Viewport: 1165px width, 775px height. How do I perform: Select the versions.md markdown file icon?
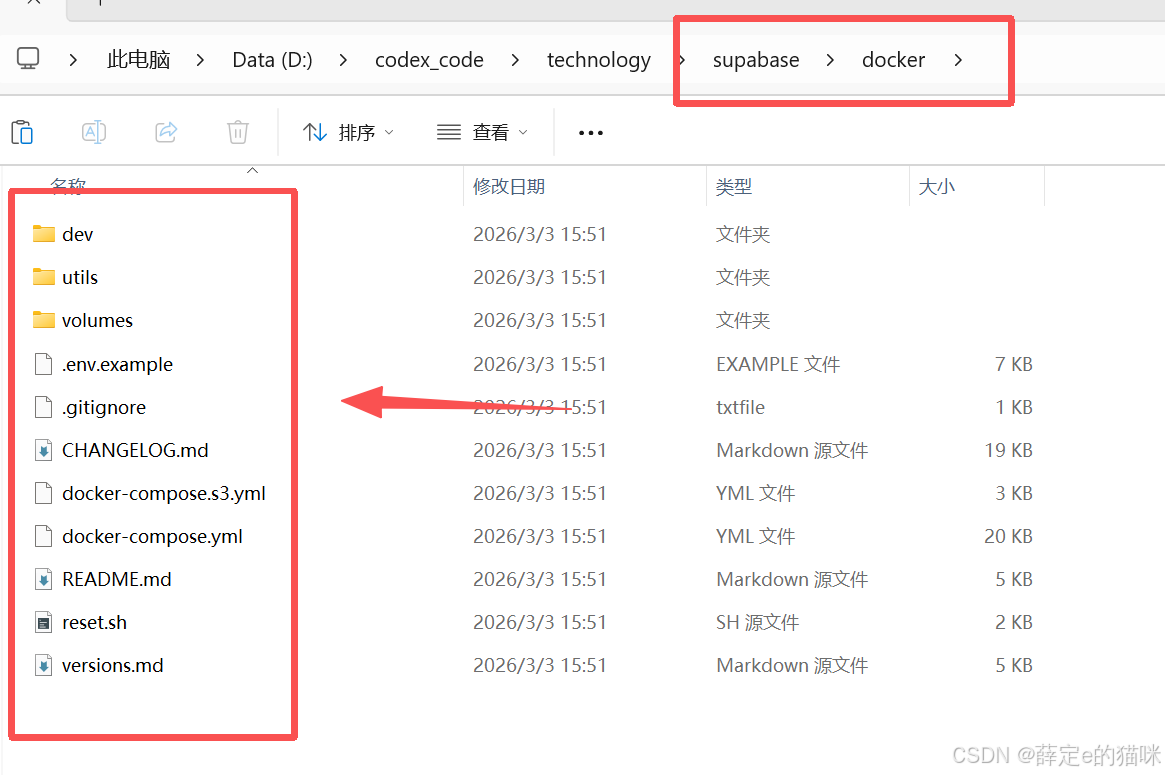(44, 666)
